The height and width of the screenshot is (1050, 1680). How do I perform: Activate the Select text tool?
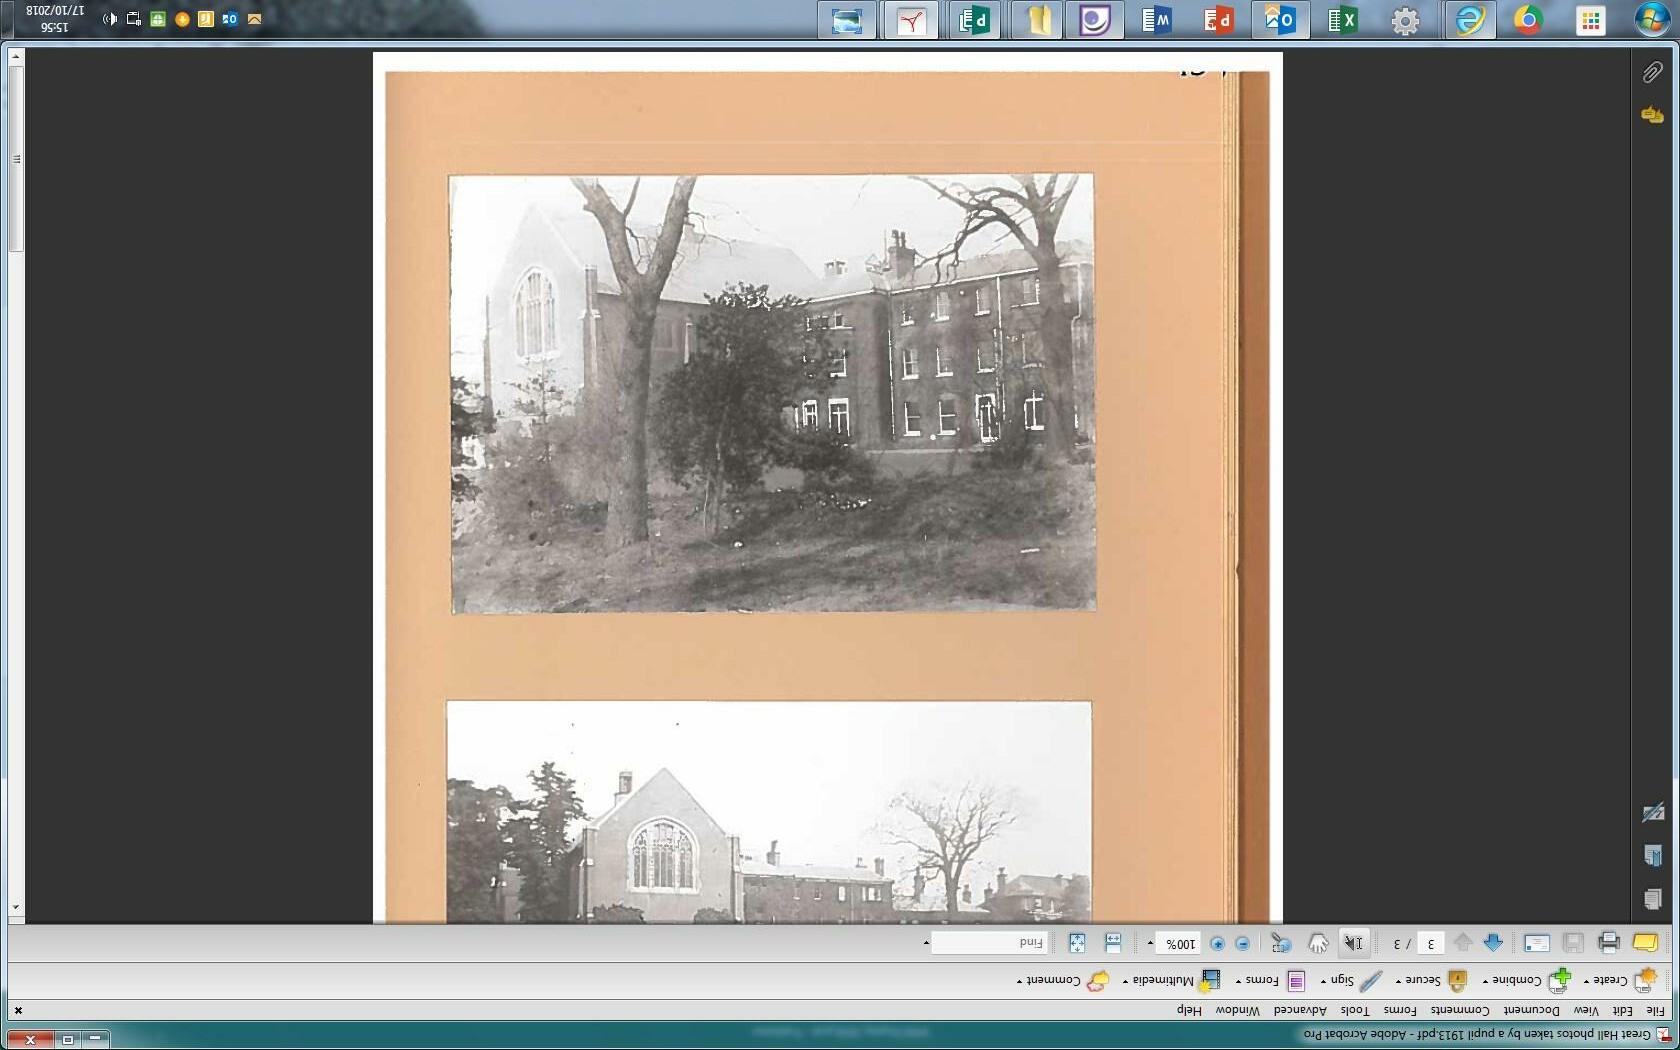coord(1353,942)
